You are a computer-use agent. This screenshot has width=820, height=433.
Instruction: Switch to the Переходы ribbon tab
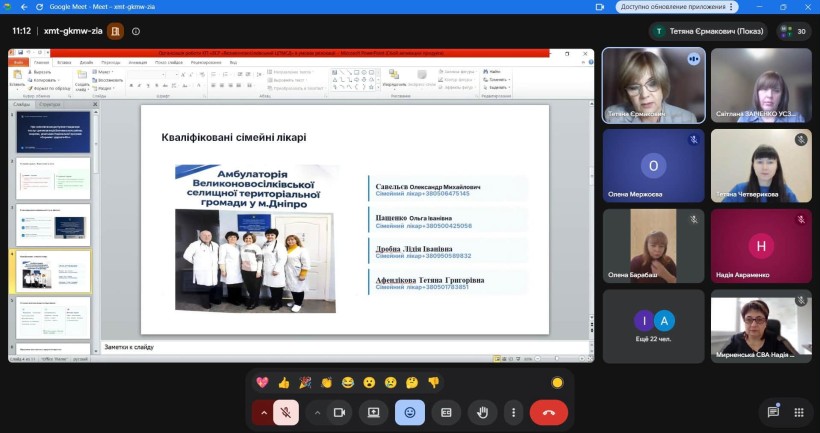[110, 62]
